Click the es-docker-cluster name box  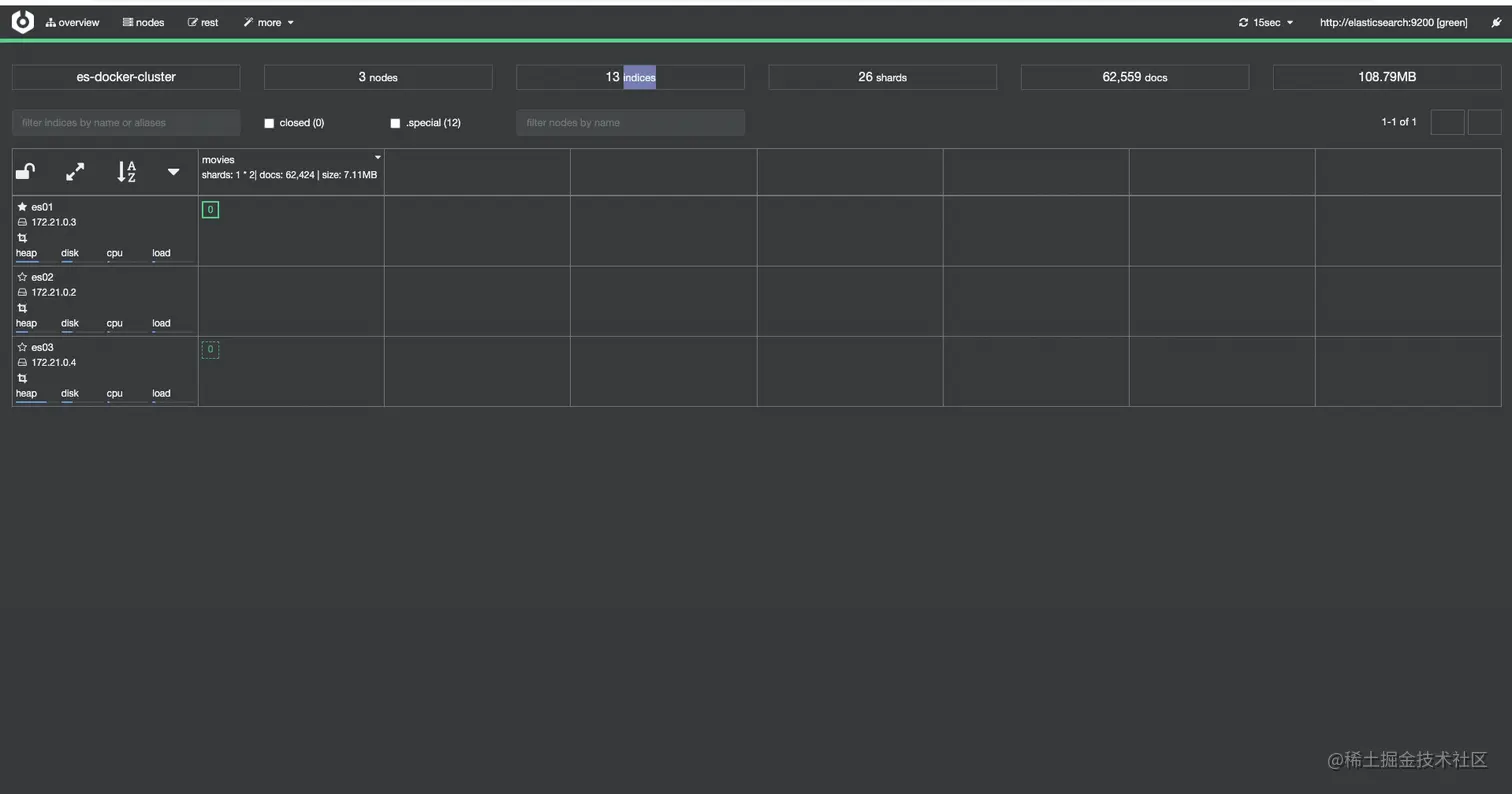[126, 77]
